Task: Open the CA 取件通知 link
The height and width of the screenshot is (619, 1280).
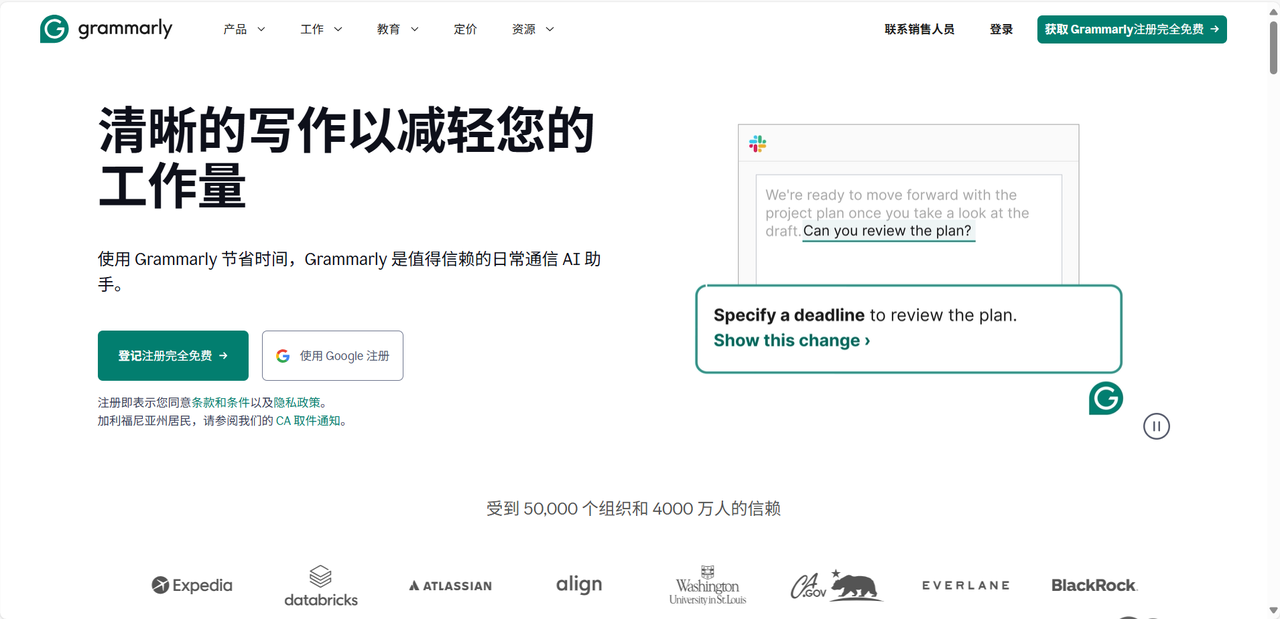Action: click(309, 421)
